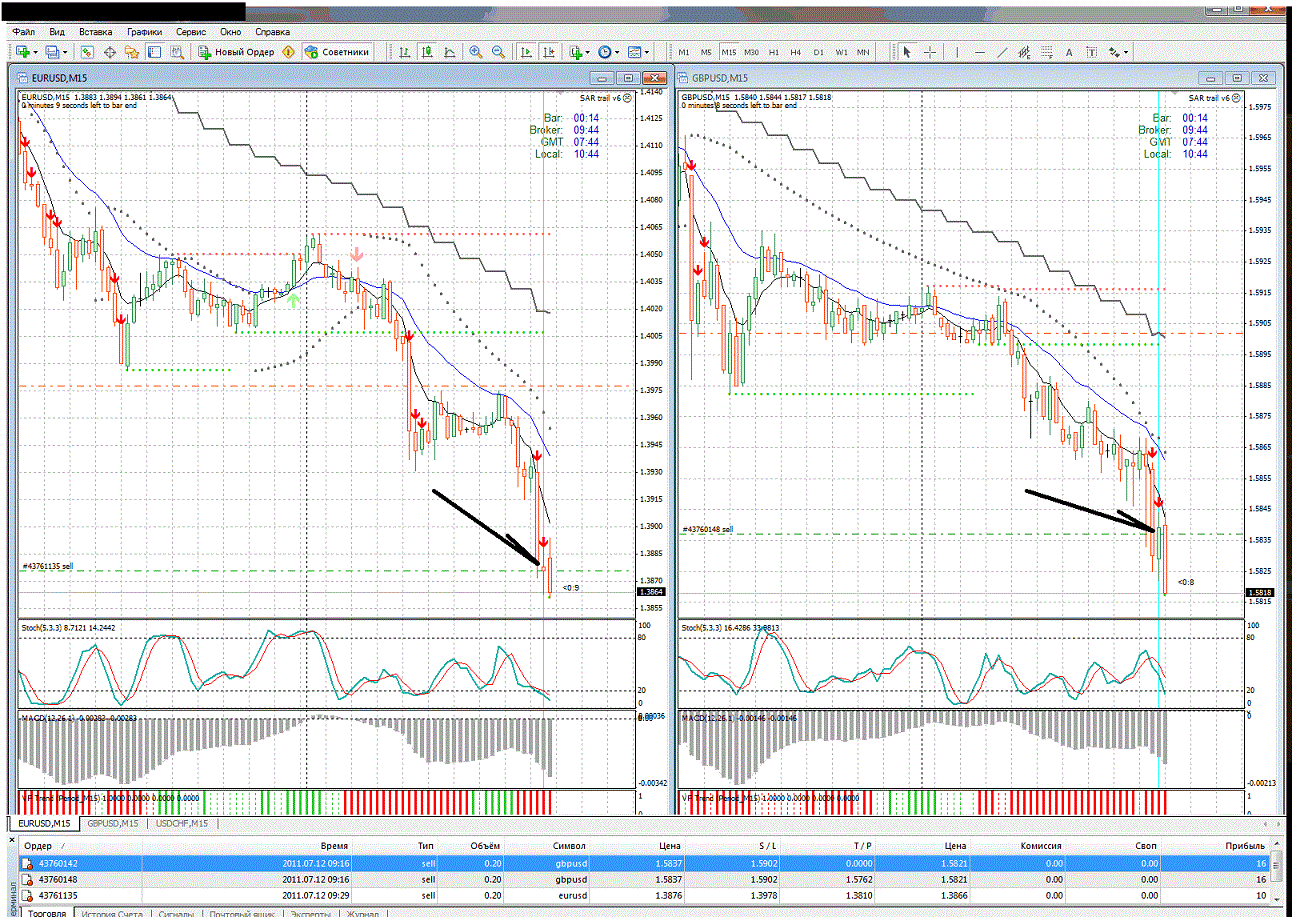Select the arrow cursor tool
The image size is (1292, 917).
pyautogui.click(x=907, y=52)
